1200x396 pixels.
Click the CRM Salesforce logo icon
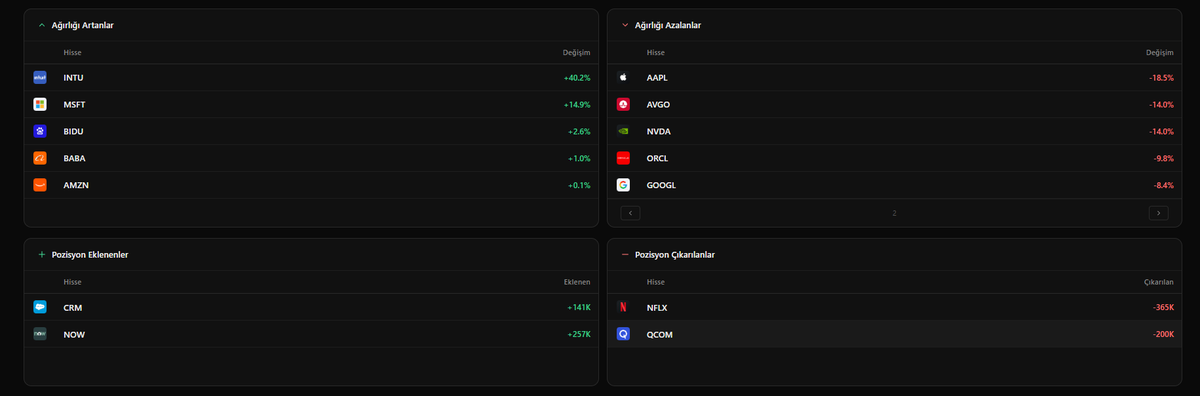[40, 307]
